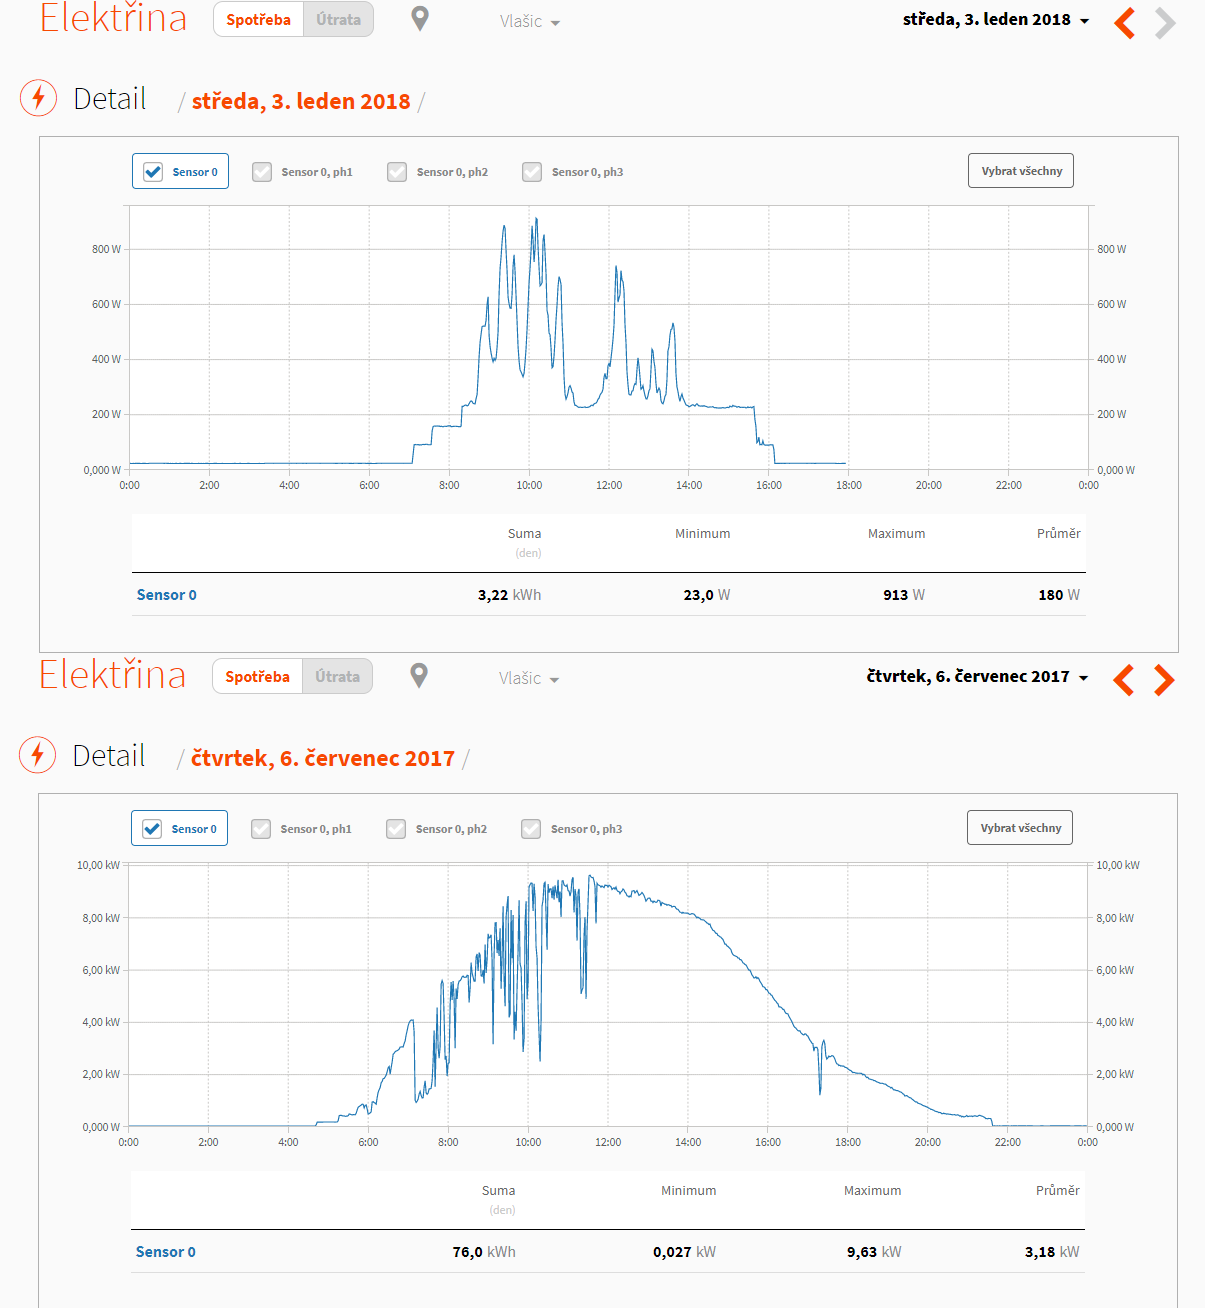Screen dimensions: 1205x1308
Task: Open Vlašic location dropdown in top header
Action: click(x=530, y=21)
